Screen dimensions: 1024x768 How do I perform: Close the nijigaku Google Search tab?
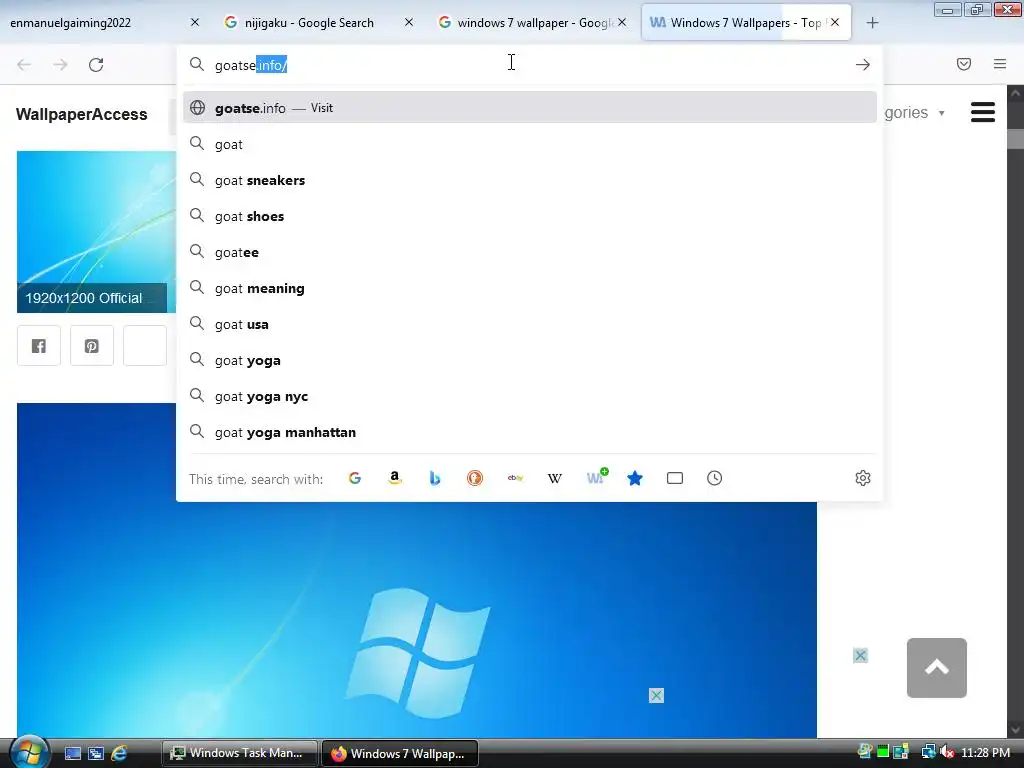coord(409,22)
